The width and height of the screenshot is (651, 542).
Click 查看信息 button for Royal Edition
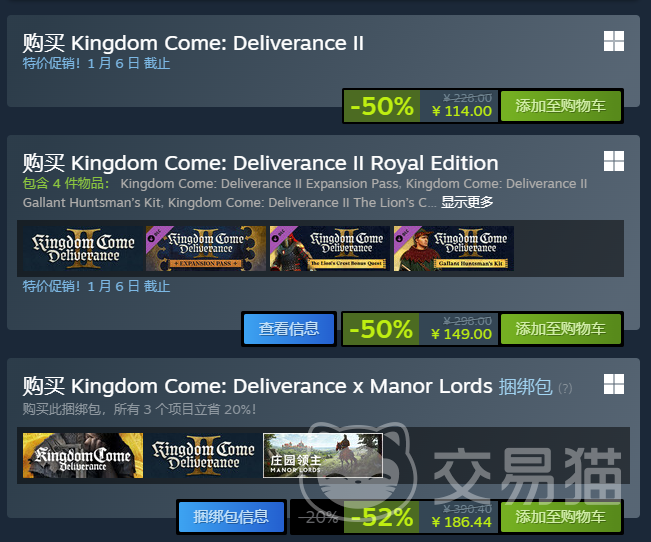click(x=289, y=329)
